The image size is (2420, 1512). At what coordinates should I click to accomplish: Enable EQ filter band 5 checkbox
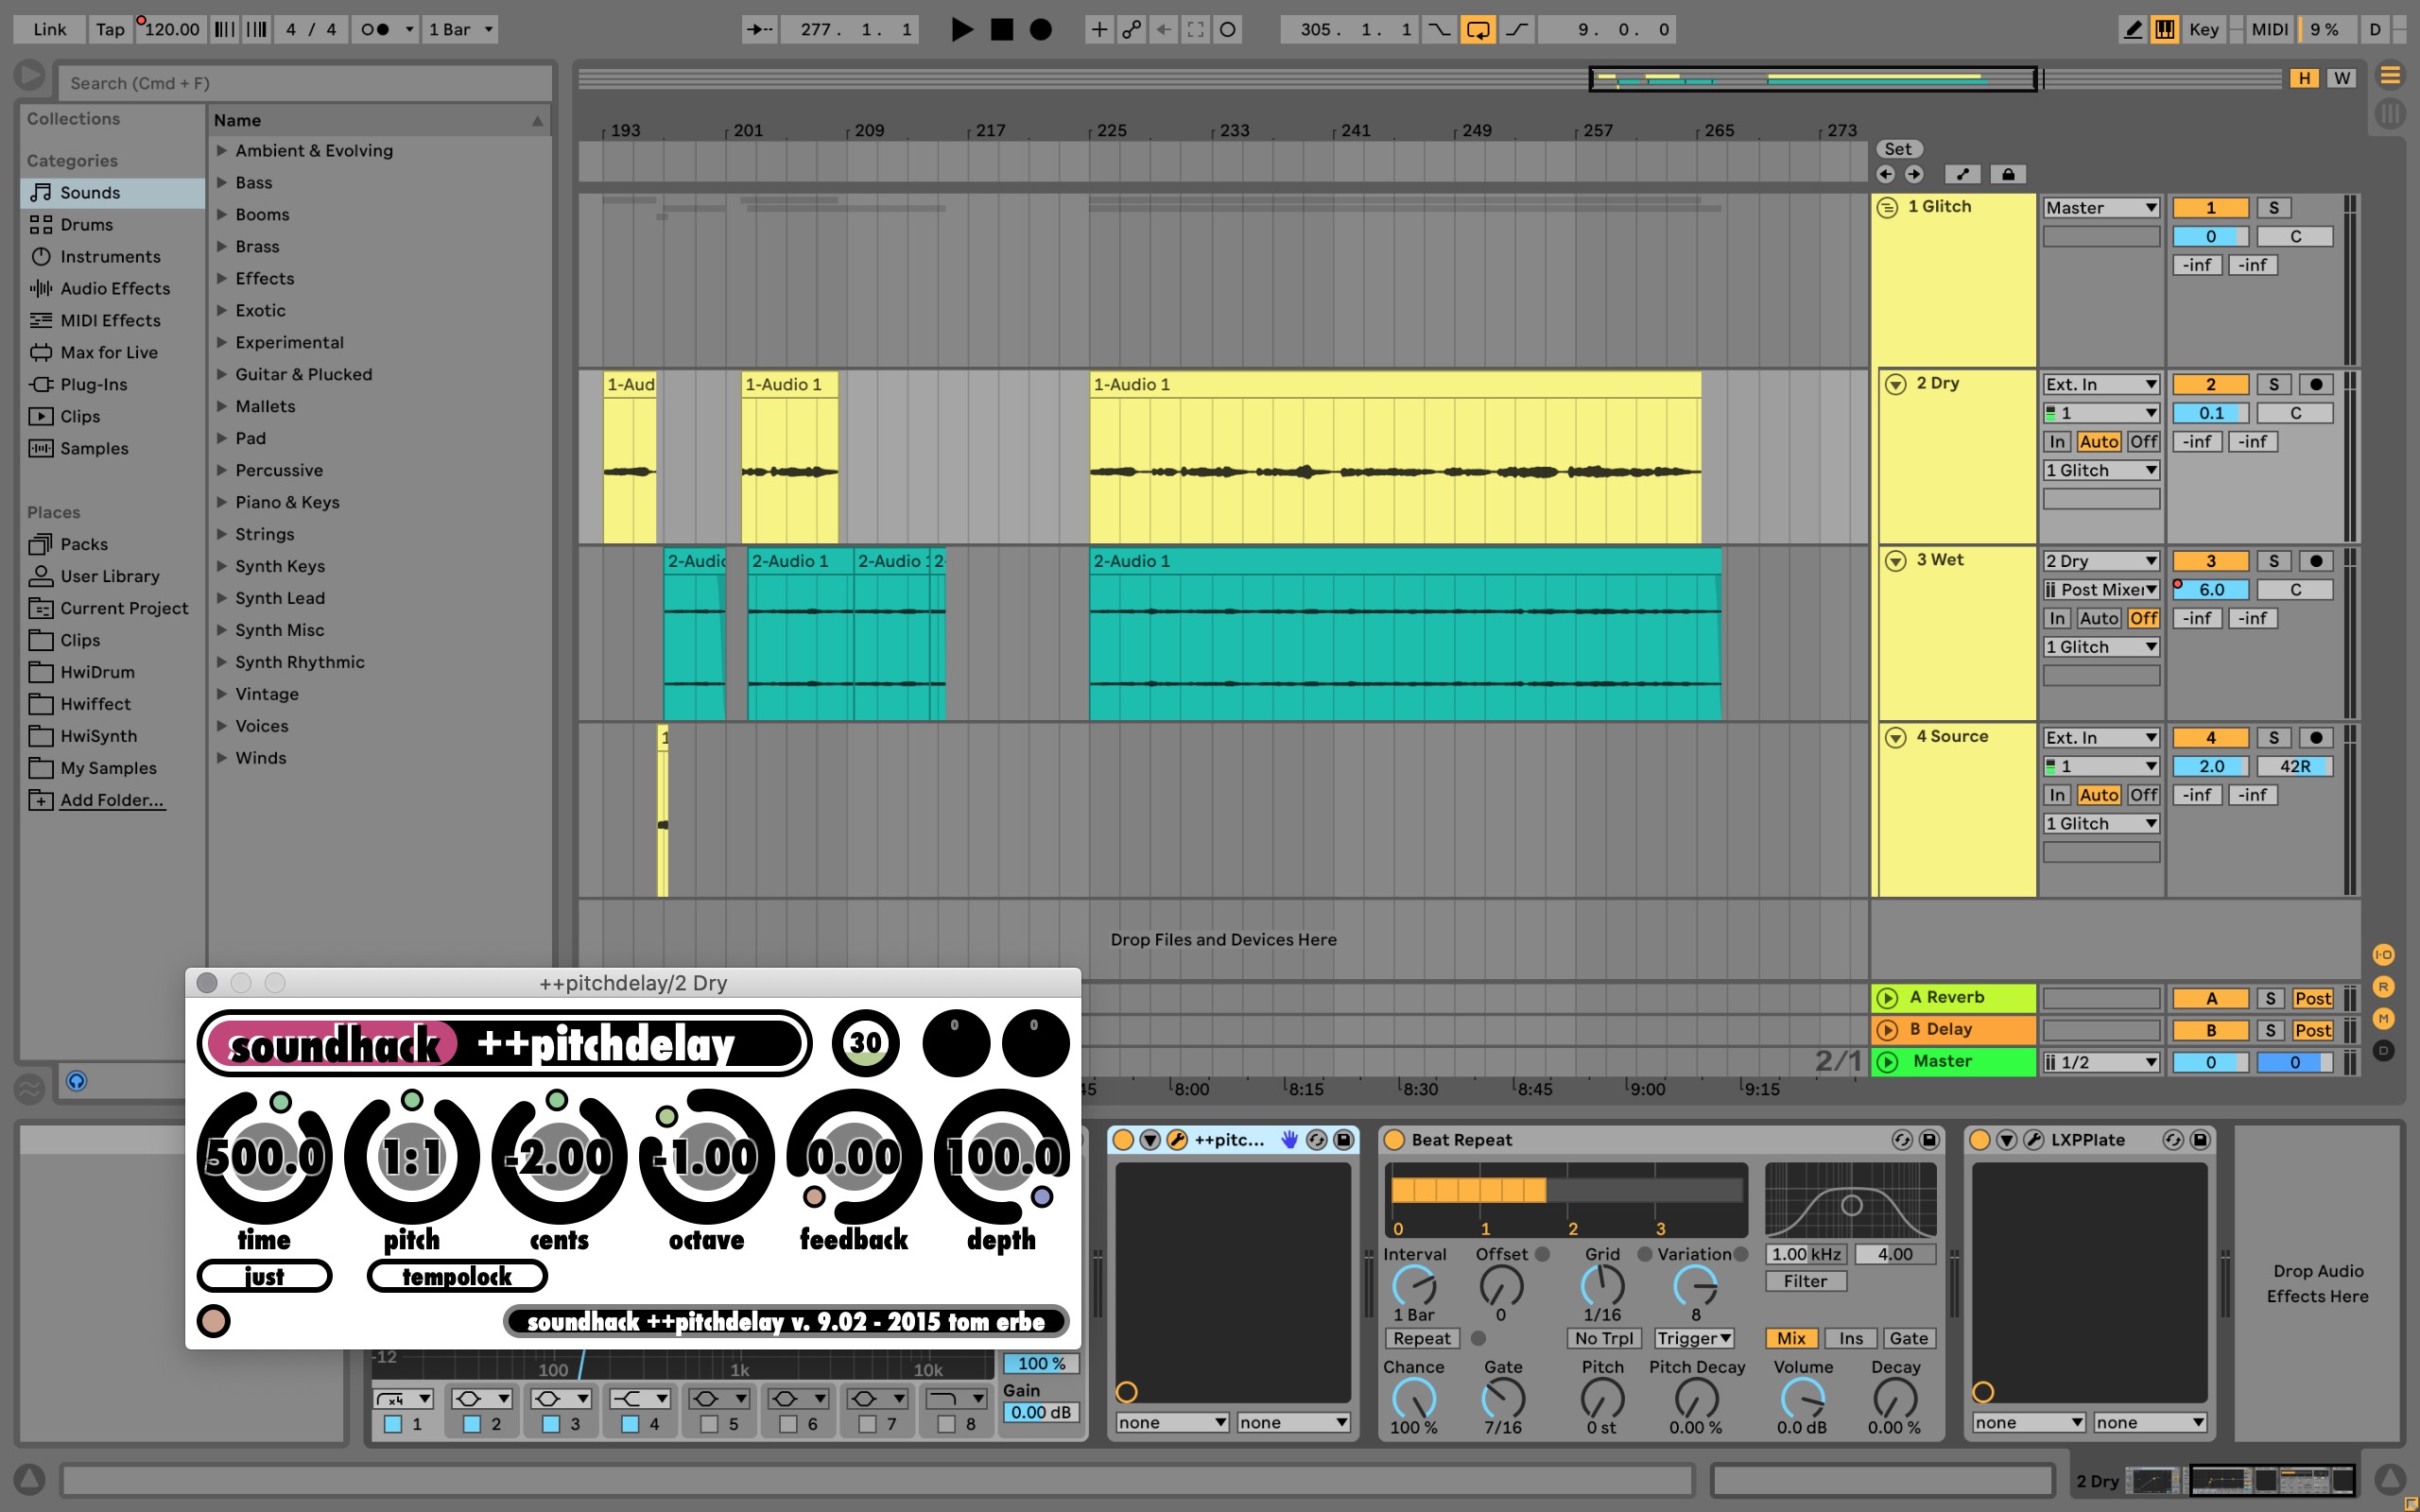coord(709,1424)
